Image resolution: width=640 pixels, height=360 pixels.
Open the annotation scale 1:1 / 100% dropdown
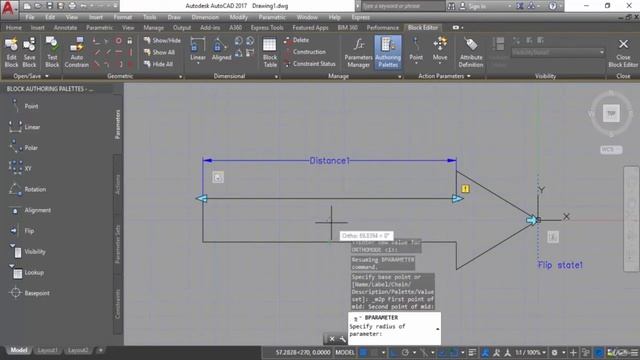click(x=530, y=352)
